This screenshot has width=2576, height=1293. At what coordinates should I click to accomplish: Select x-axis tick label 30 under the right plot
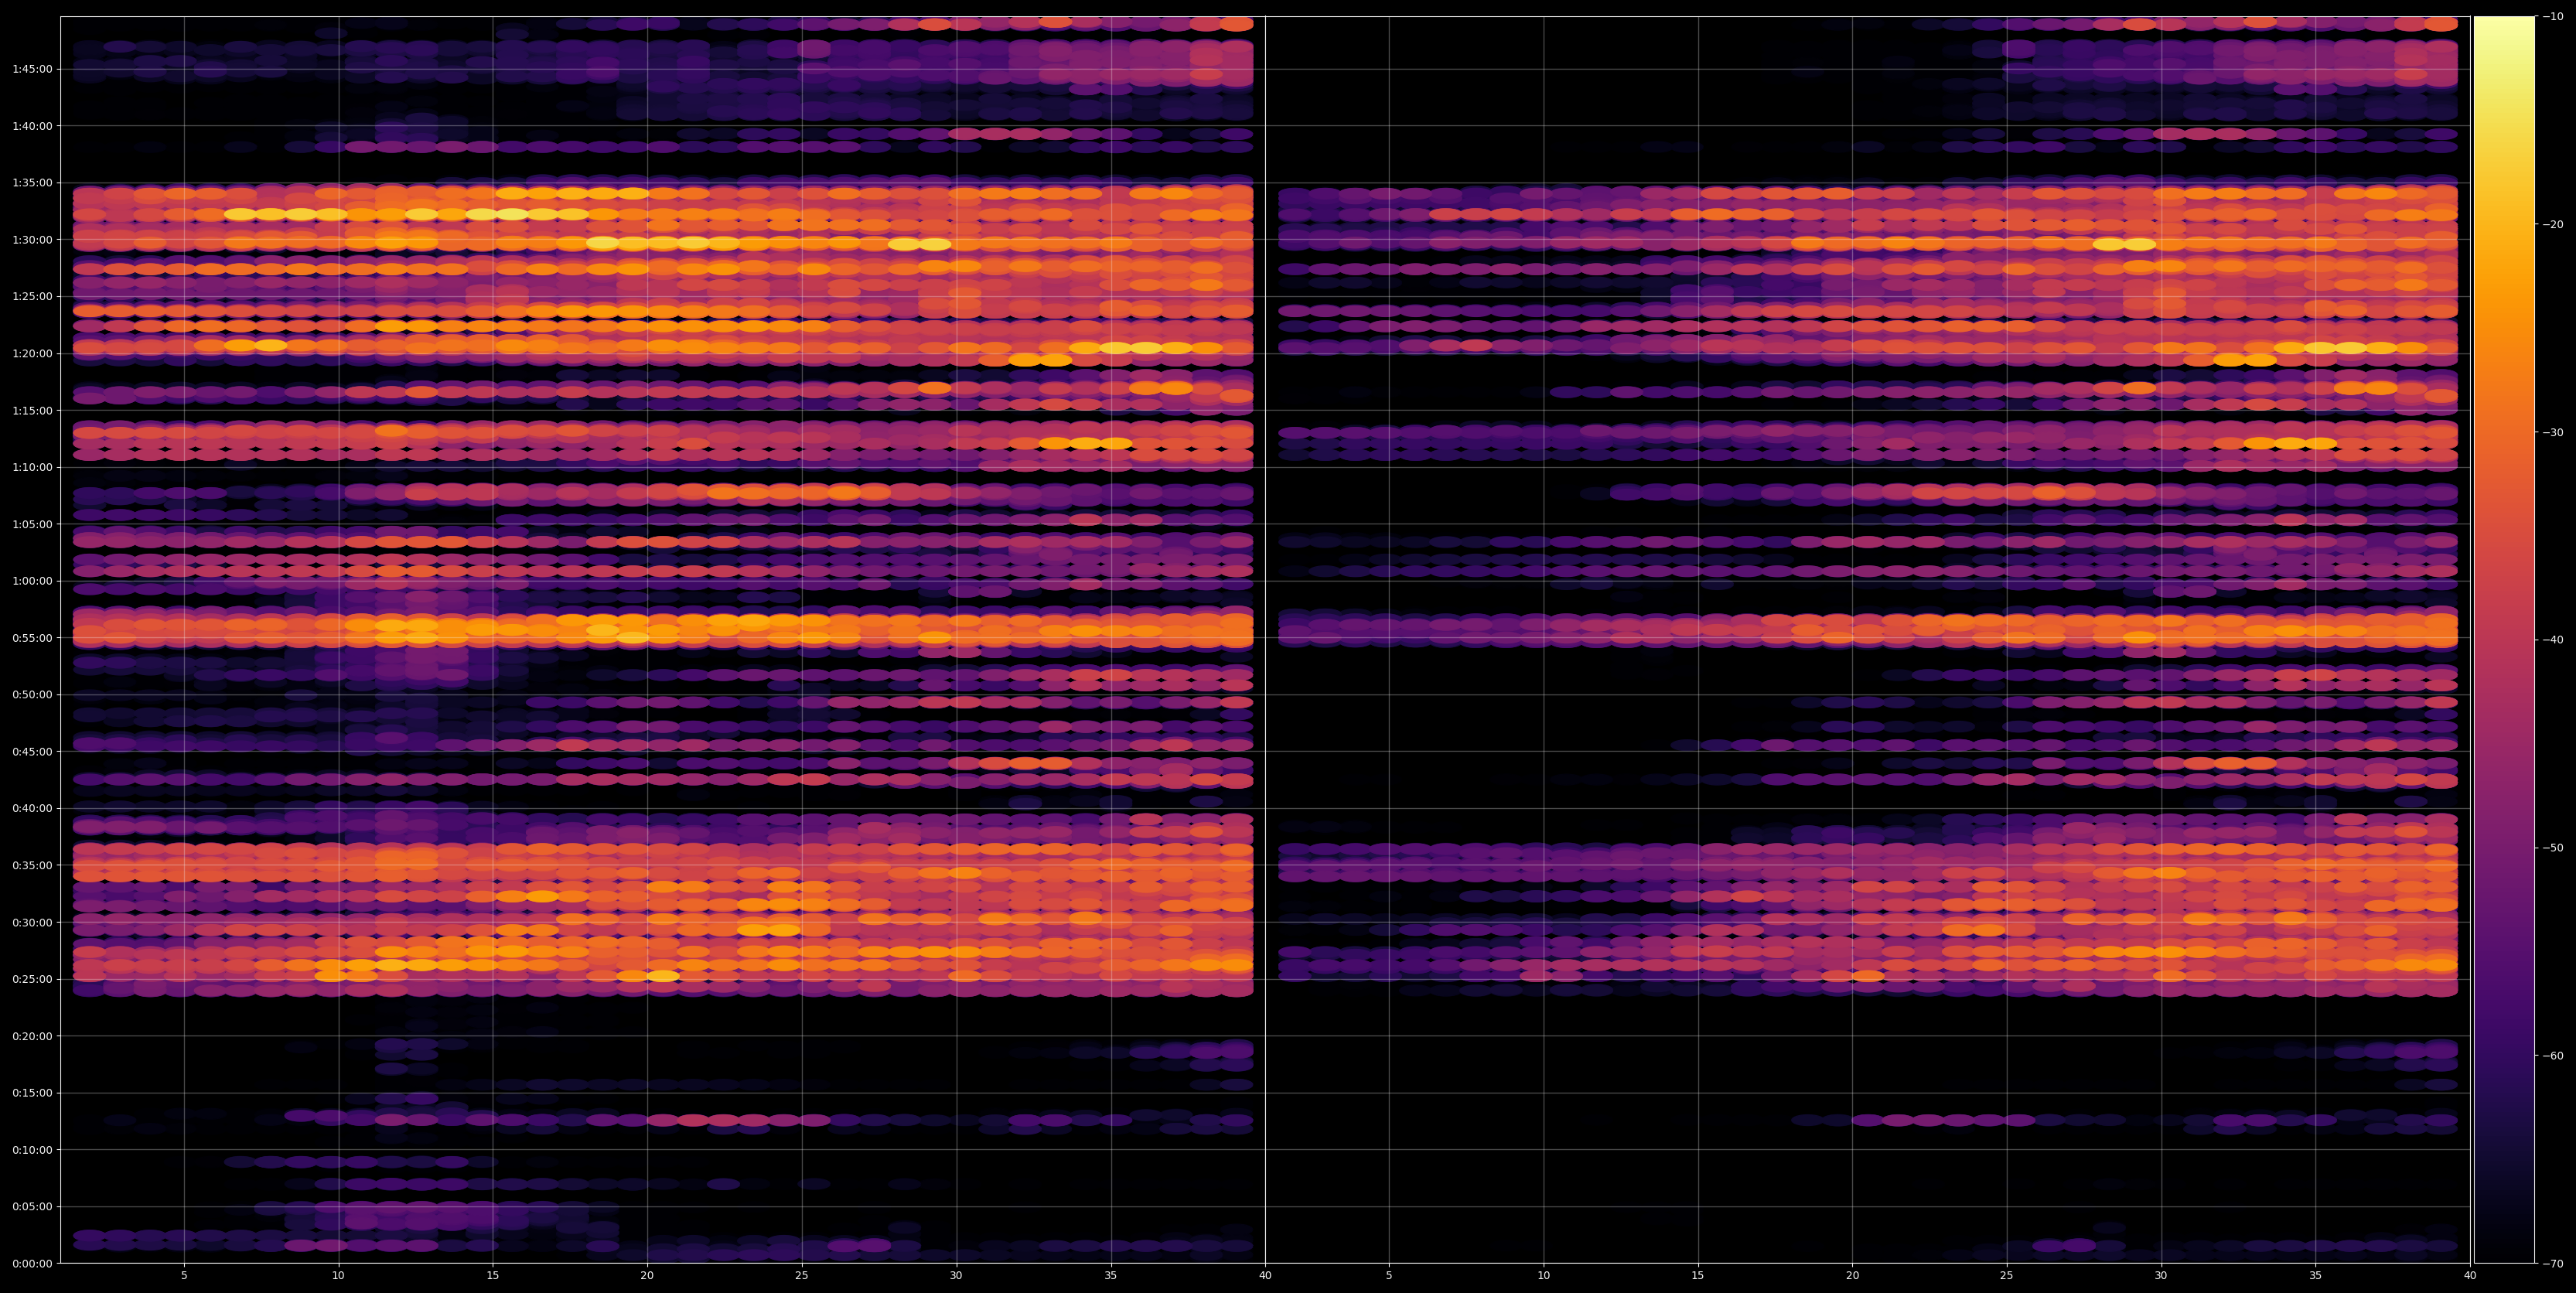coord(2161,1276)
